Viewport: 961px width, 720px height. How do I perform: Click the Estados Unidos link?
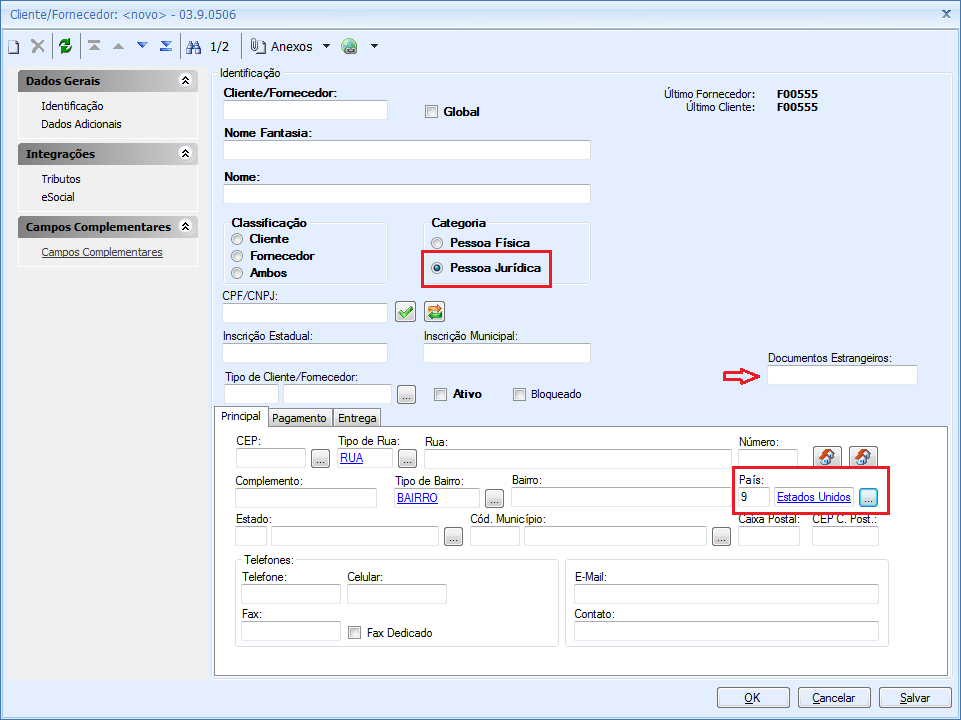tap(814, 497)
